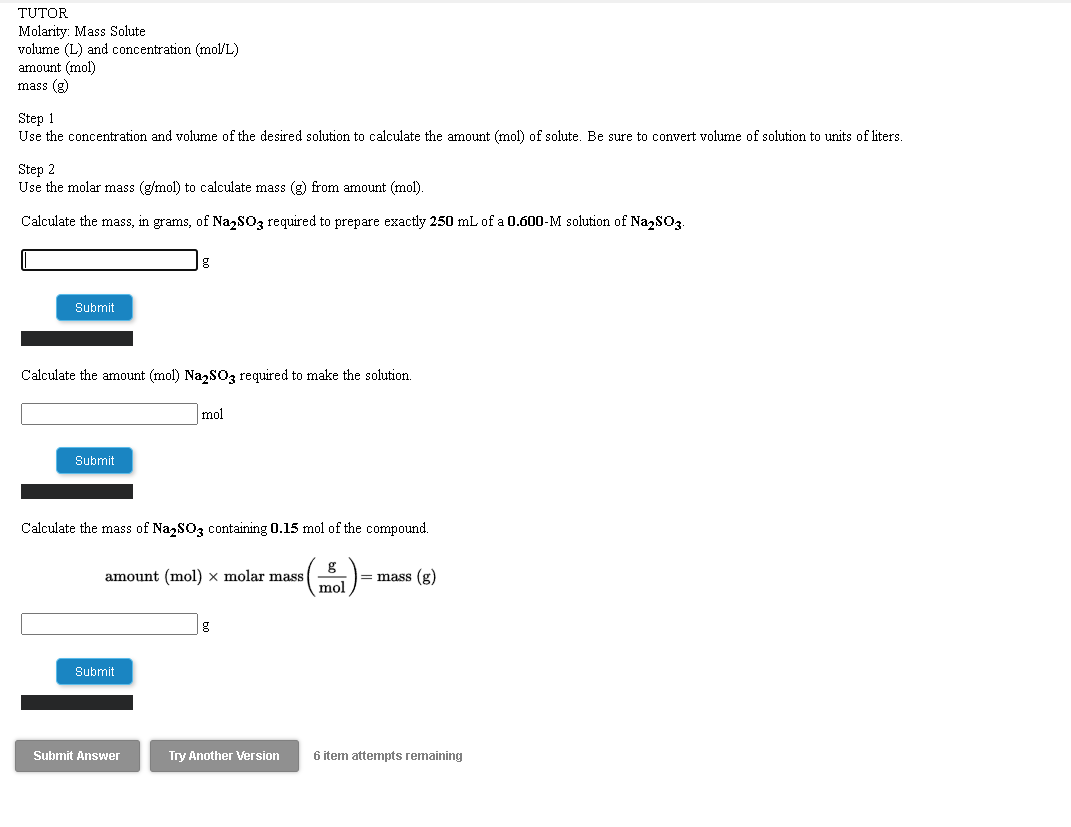Click the Submit Answer button
This screenshot has width=1071, height=827.
tap(77, 756)
